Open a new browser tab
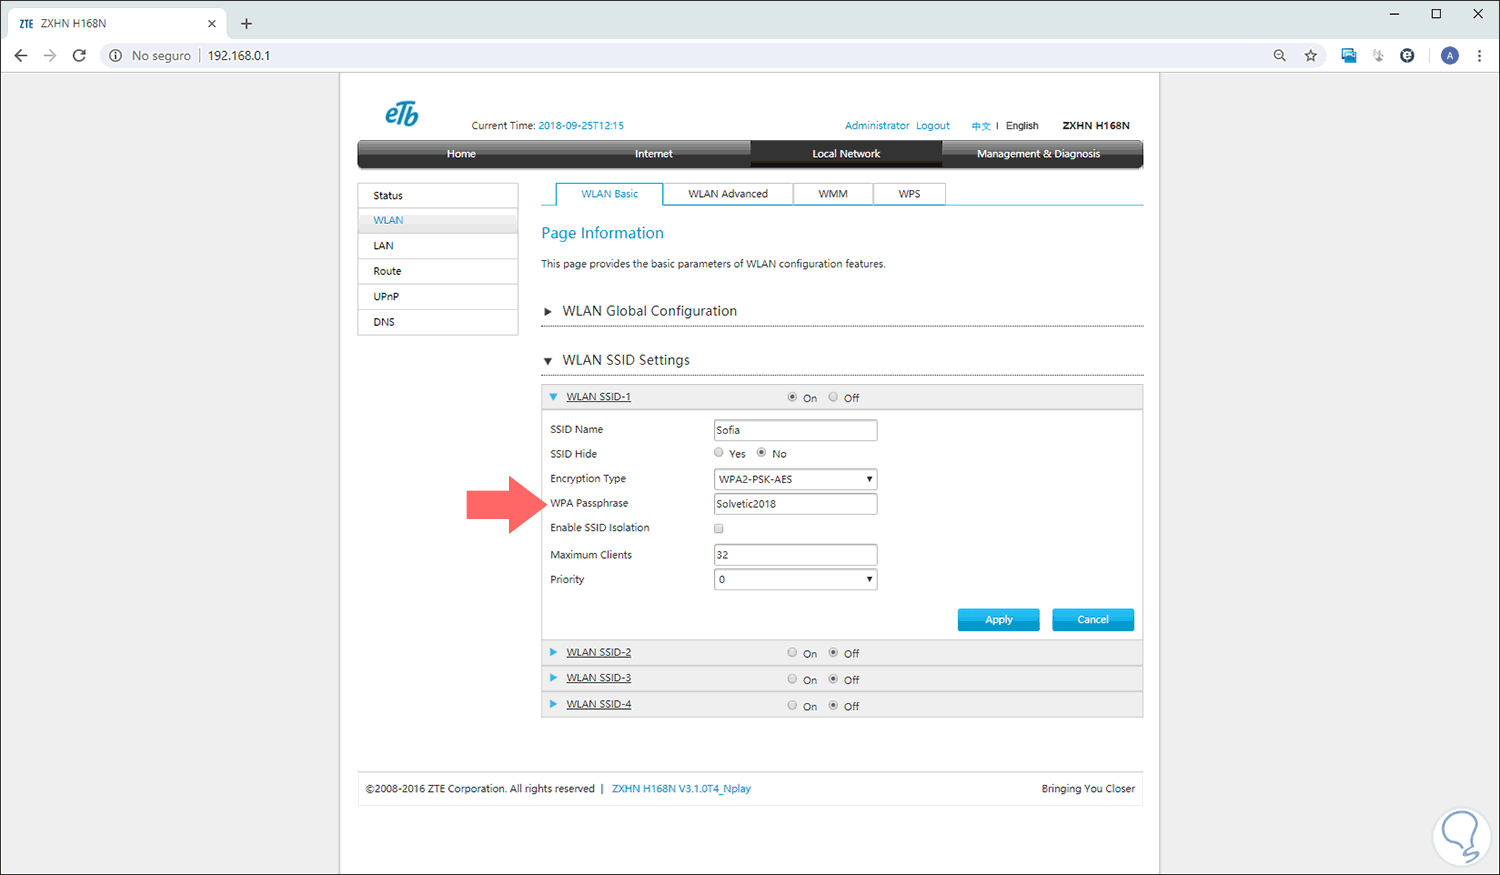 (246, 23)
